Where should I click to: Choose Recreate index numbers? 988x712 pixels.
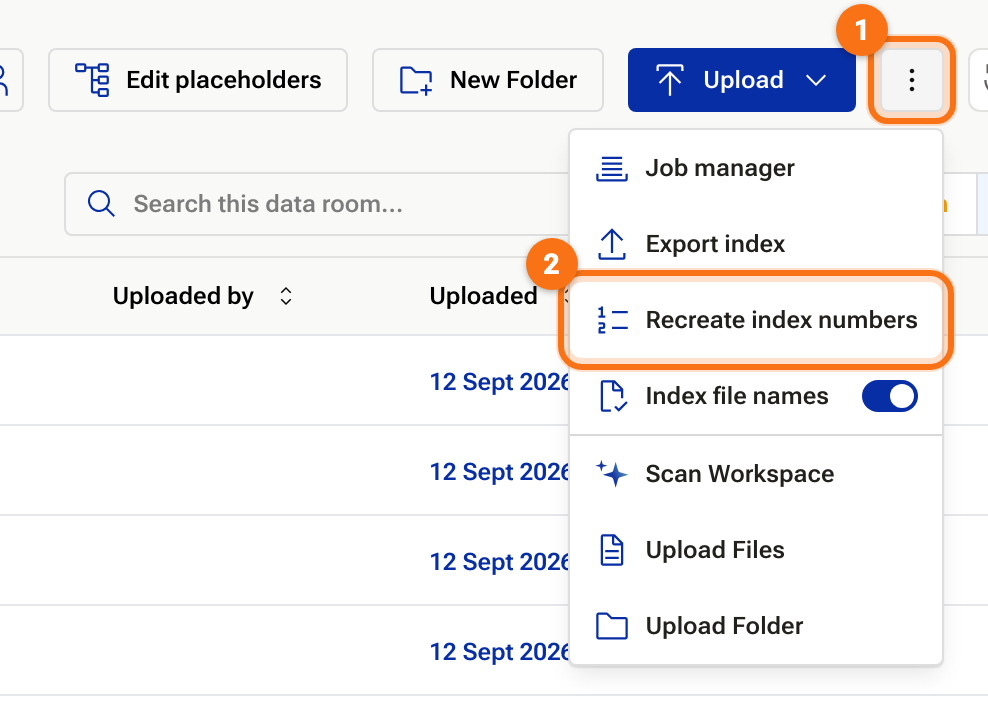(756, 320)
